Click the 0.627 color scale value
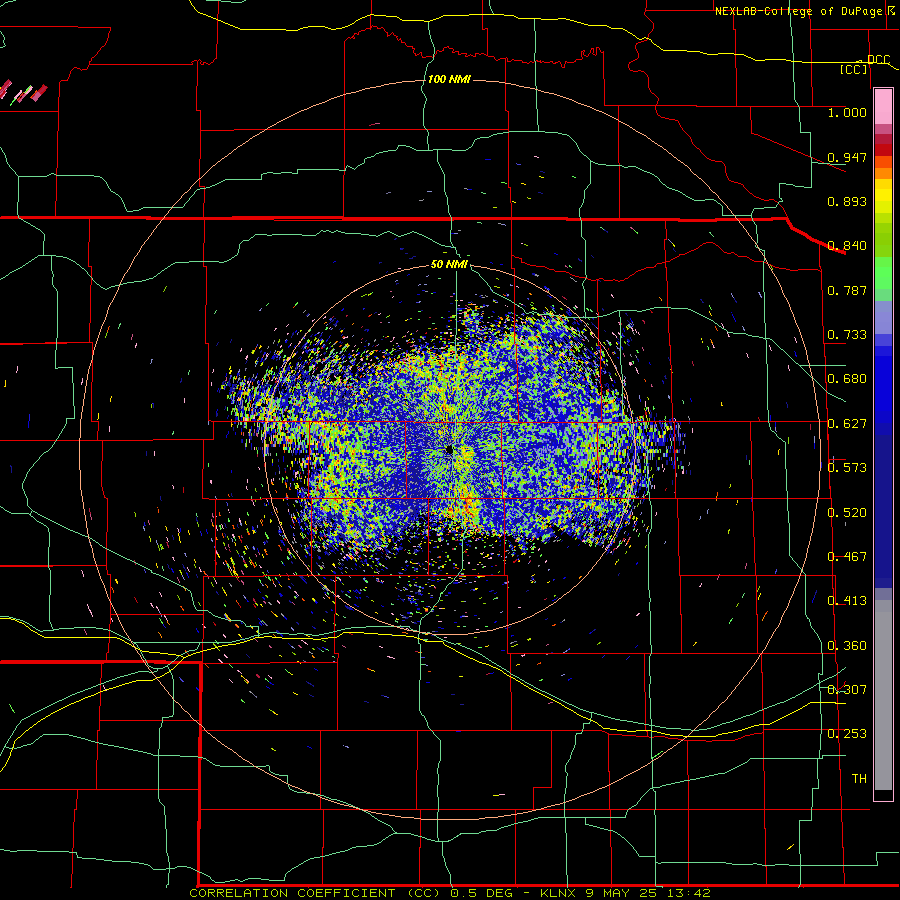The width and height of the screenshot is (900, 900). [847, 424]
